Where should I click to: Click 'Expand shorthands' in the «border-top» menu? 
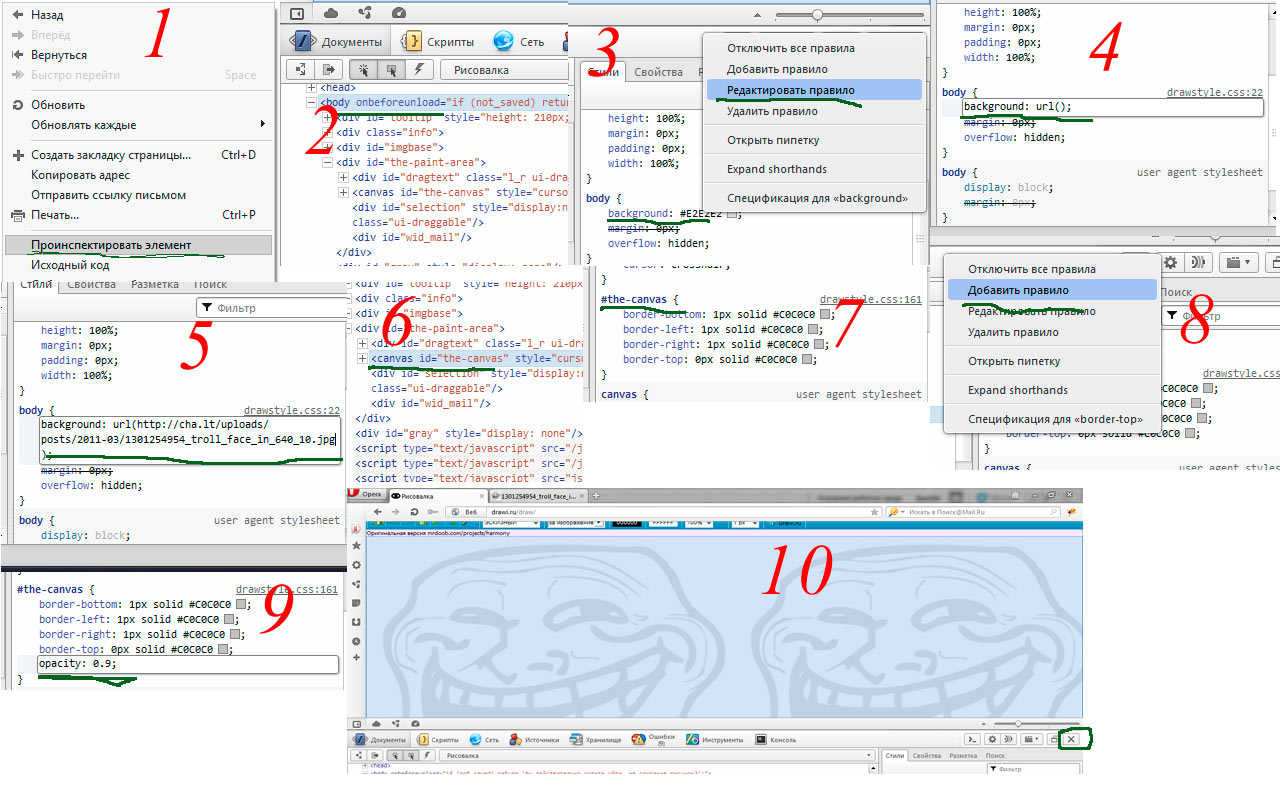(1052, 390)
